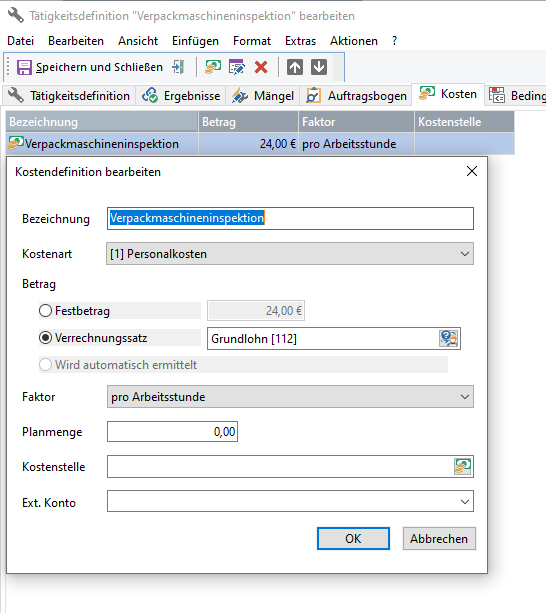Expand the Faktor pro Arbeitsstunde dropdown
Image resolution: width=546 pixels, height=613 pixels.
(290, 397)
